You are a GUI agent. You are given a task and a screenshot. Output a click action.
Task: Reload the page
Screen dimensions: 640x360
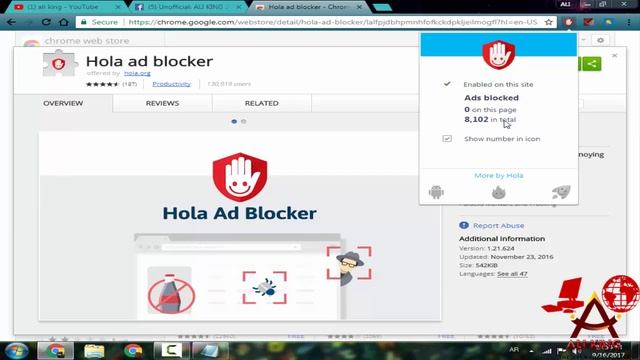coord(46,22)
